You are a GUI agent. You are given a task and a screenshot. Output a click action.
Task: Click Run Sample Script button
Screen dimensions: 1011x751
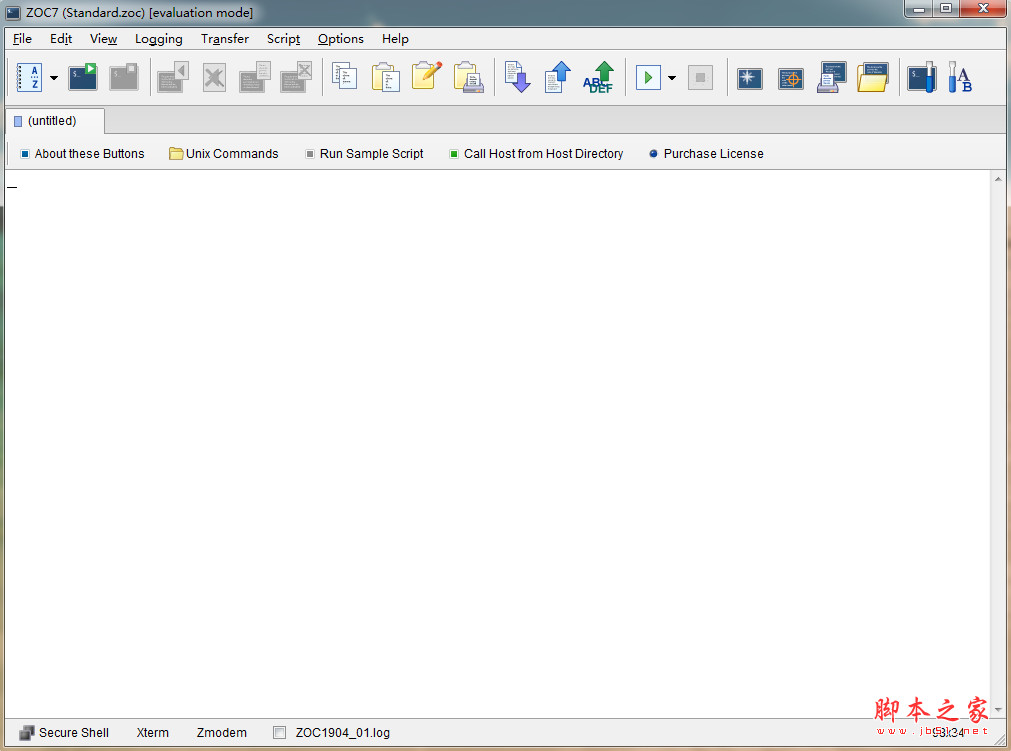click(364, 153)
